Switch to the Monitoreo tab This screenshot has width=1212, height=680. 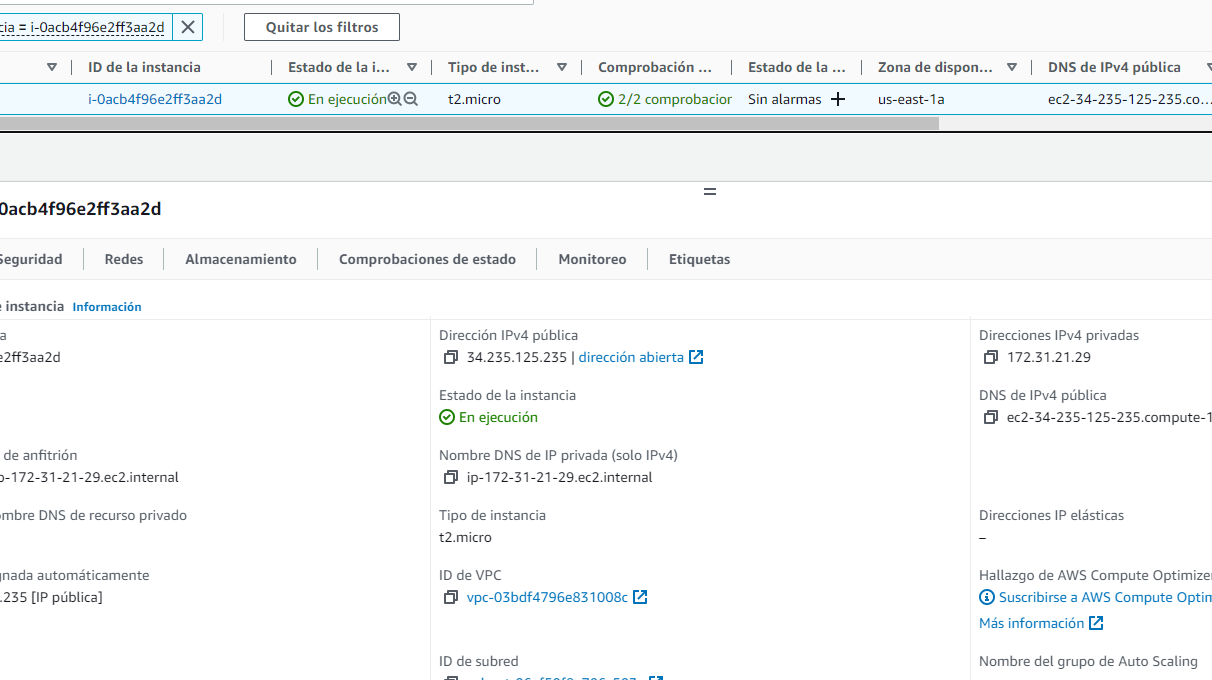click(x=592, y=258)
